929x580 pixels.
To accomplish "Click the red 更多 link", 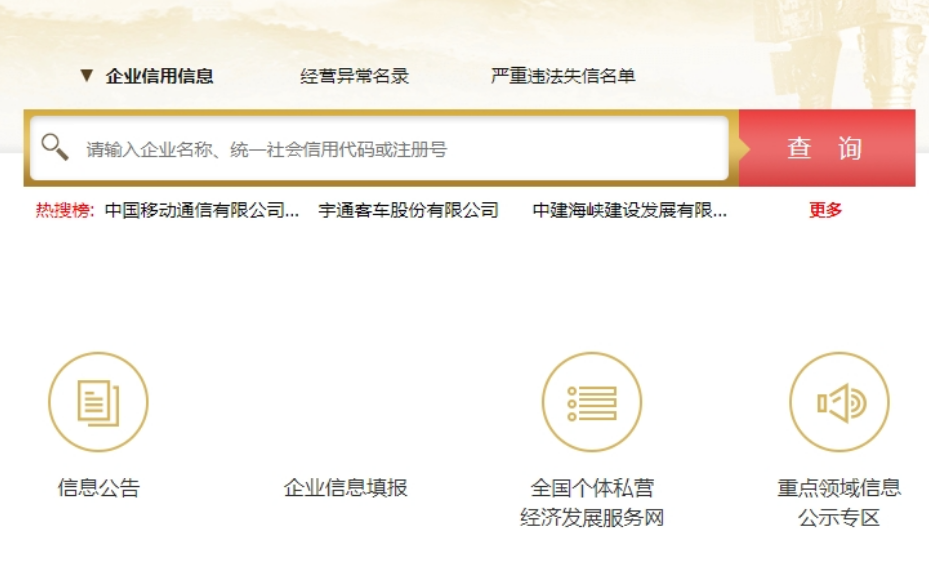I will pyautogui.click(x=826, y=210).
